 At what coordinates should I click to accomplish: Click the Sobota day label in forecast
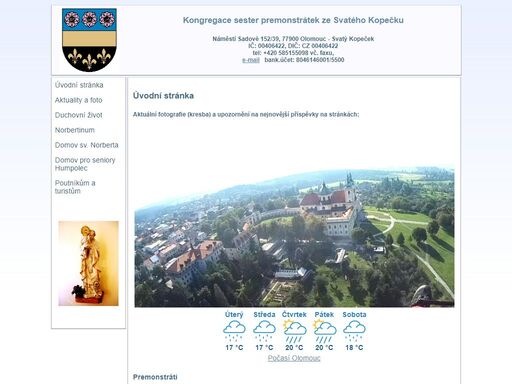[x=354, y=314]
